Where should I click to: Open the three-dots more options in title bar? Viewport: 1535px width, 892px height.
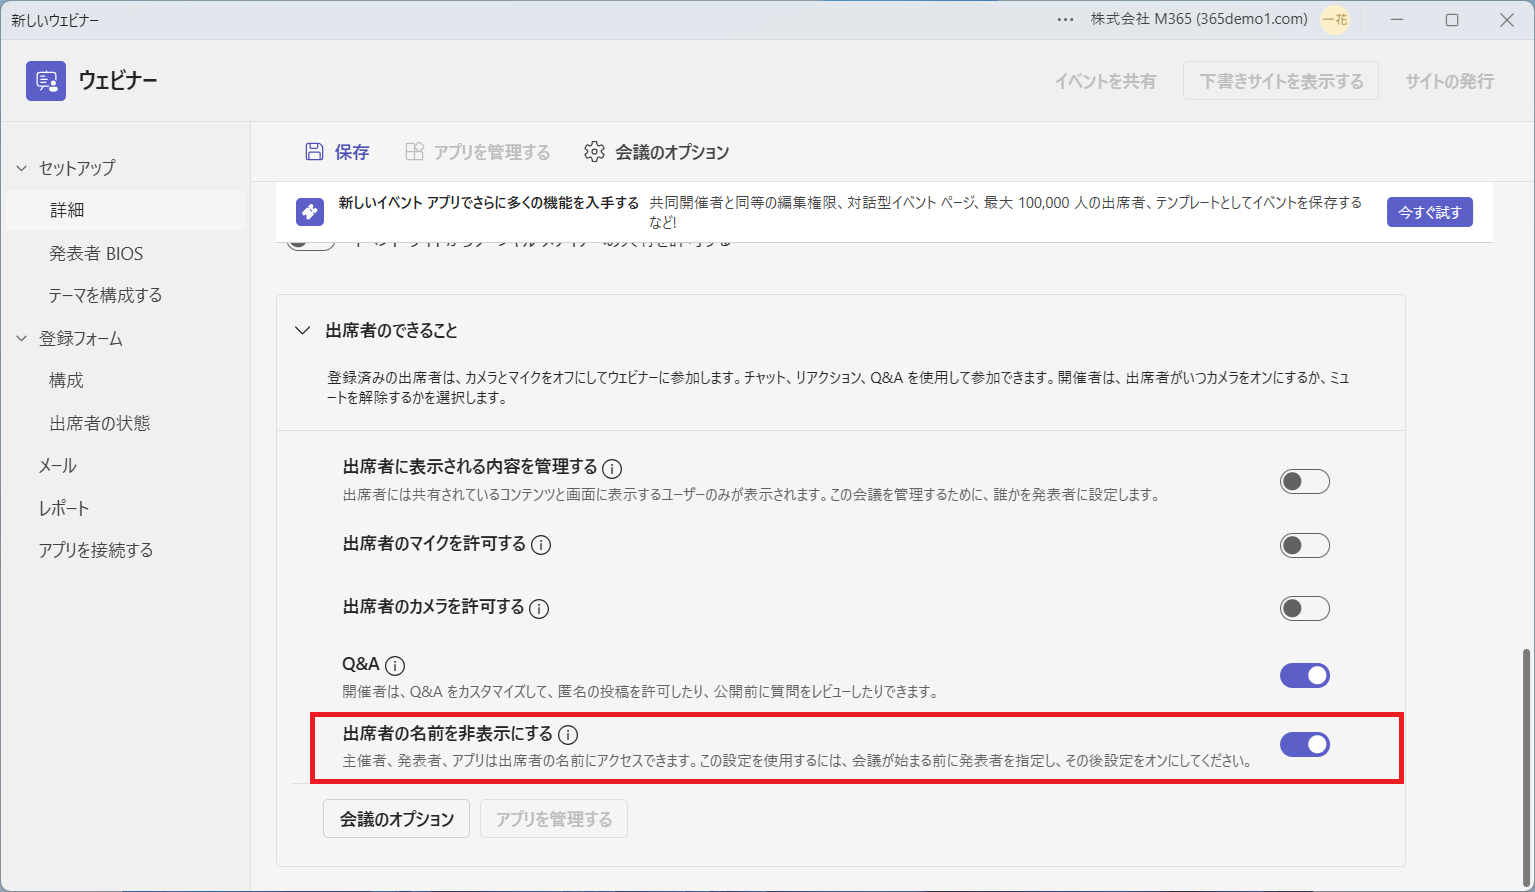click(x=1066, y=20)
